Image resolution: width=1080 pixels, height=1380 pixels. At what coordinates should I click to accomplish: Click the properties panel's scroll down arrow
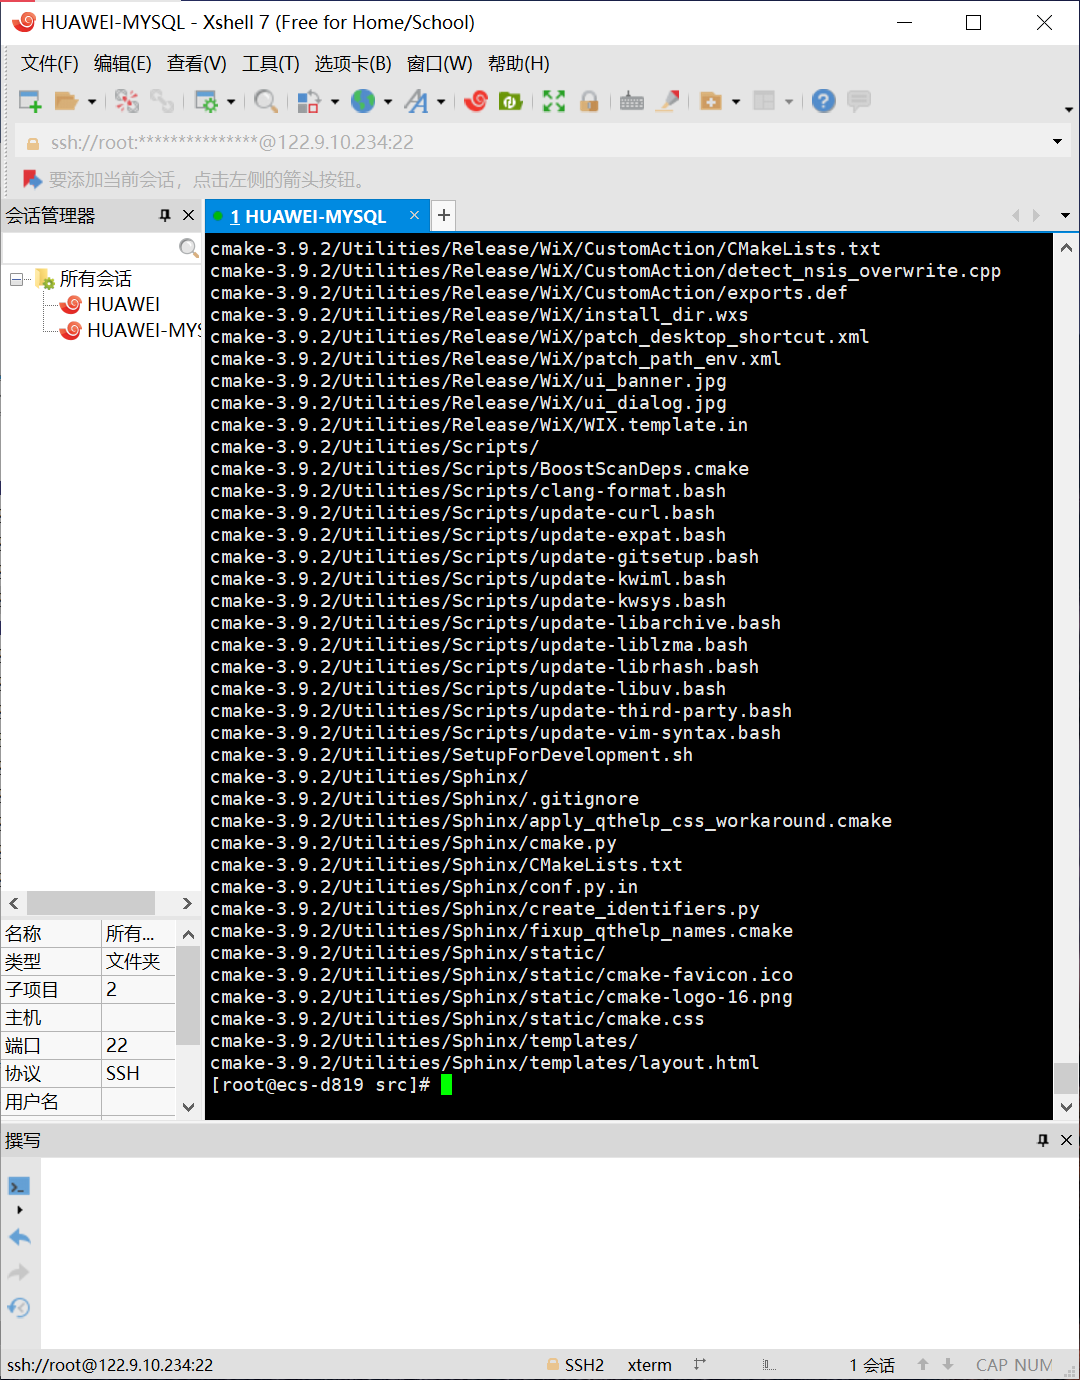188,1106
